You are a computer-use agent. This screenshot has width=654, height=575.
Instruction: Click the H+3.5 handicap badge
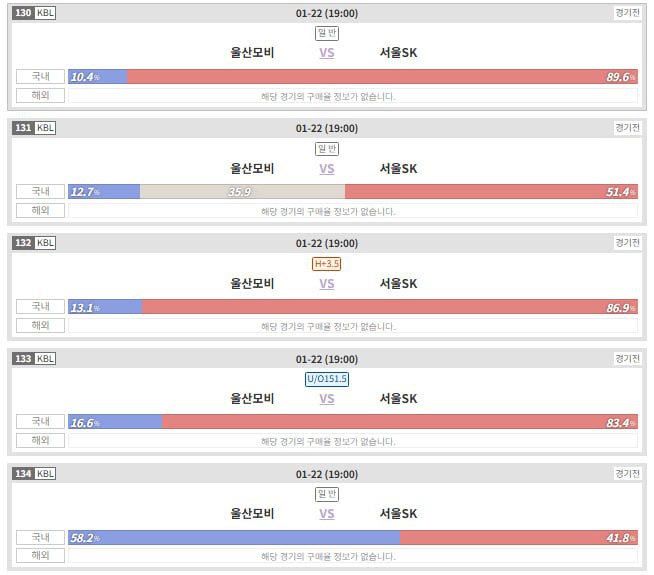pyautogui.click(x=327, y=264)
